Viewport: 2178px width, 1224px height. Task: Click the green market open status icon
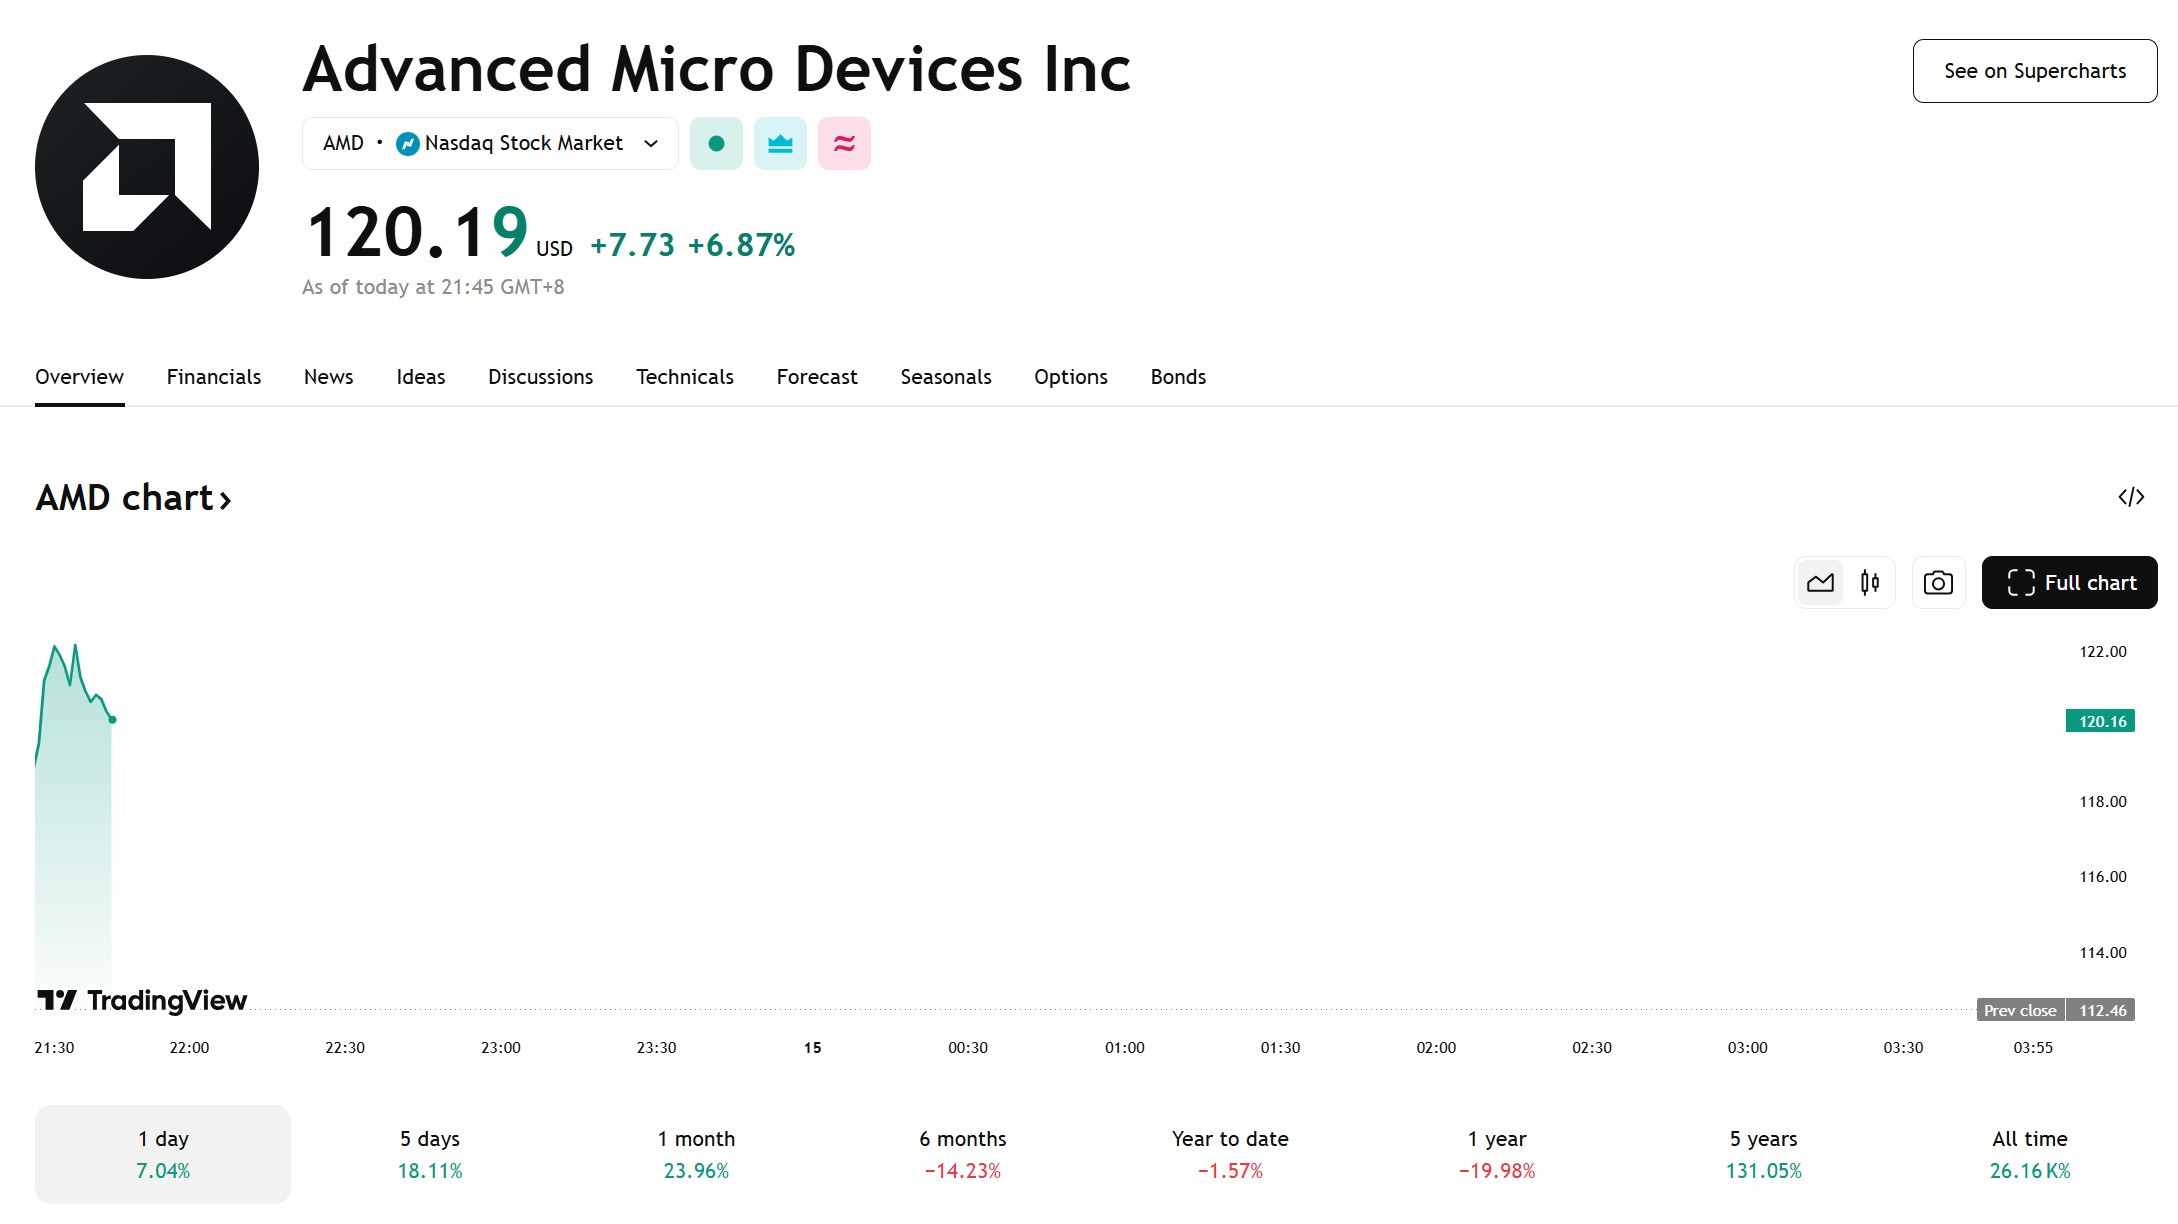[x=716, y=143]
